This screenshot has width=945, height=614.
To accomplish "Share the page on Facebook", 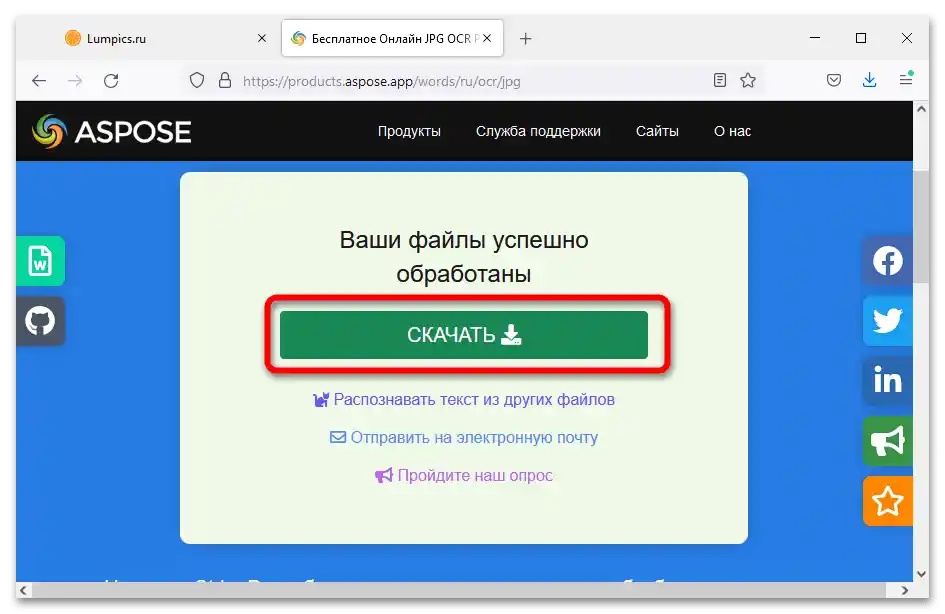I will tap(888, 261).
